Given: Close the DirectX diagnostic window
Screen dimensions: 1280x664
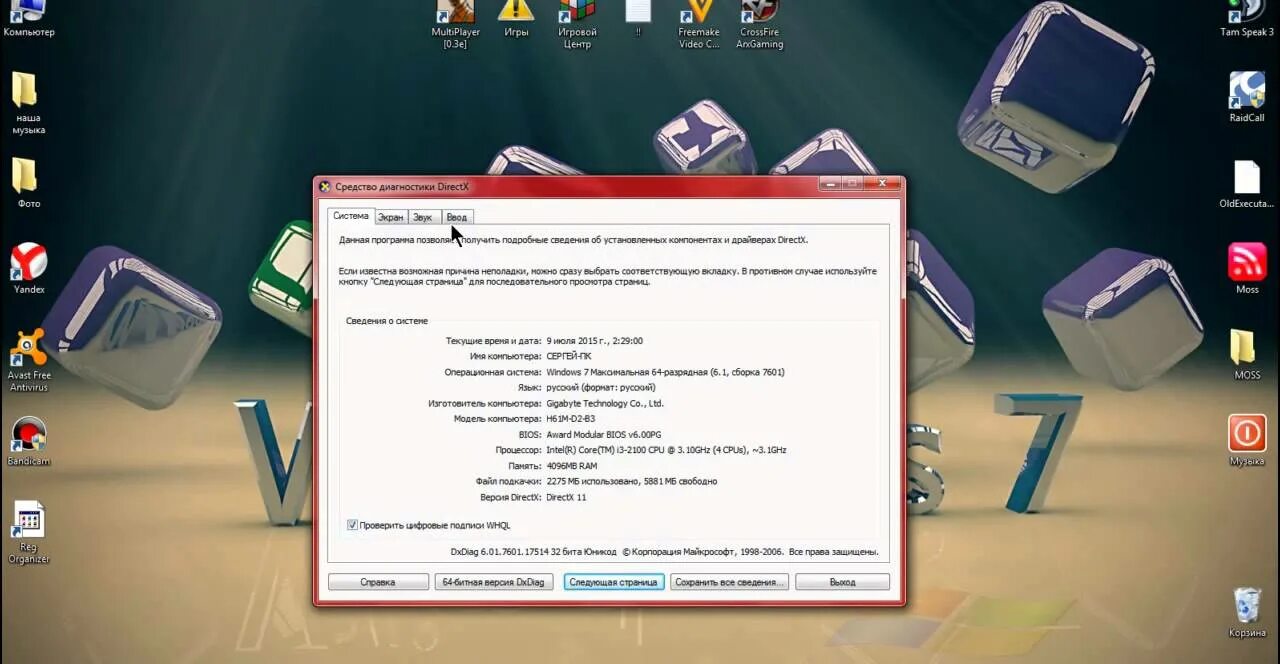Looking at the screenshot, I should click(881, 184).
